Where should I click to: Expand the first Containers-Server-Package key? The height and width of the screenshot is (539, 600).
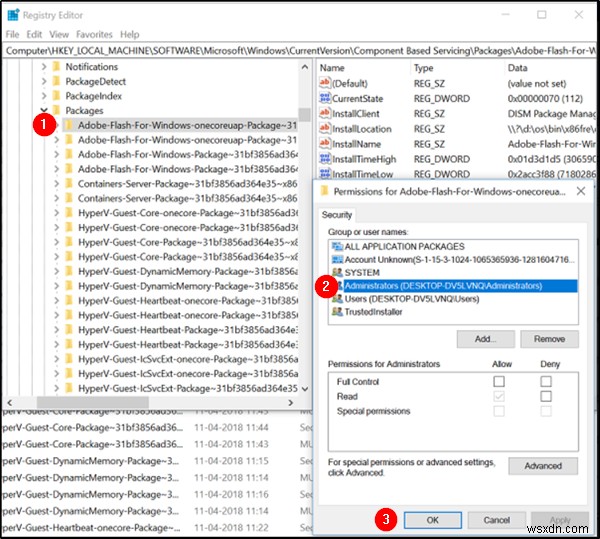(56, 184)
